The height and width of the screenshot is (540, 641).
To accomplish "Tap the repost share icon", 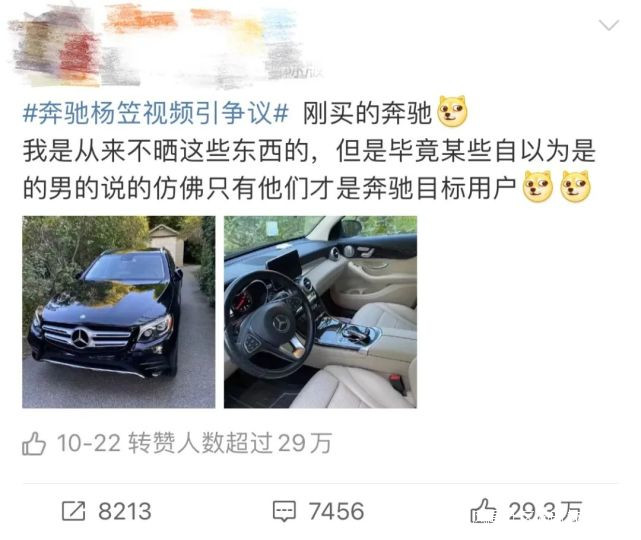I will point(74,511).
